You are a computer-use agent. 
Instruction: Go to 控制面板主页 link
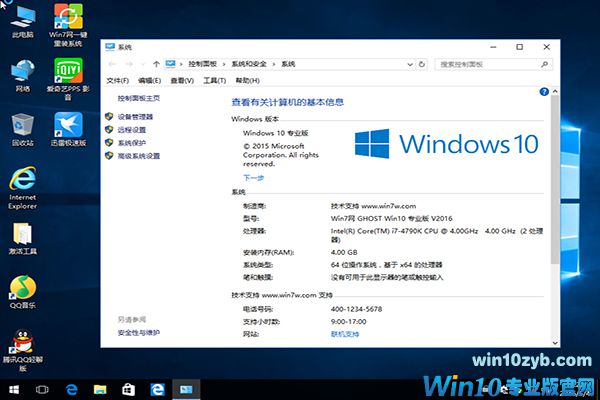click(139, 98)
